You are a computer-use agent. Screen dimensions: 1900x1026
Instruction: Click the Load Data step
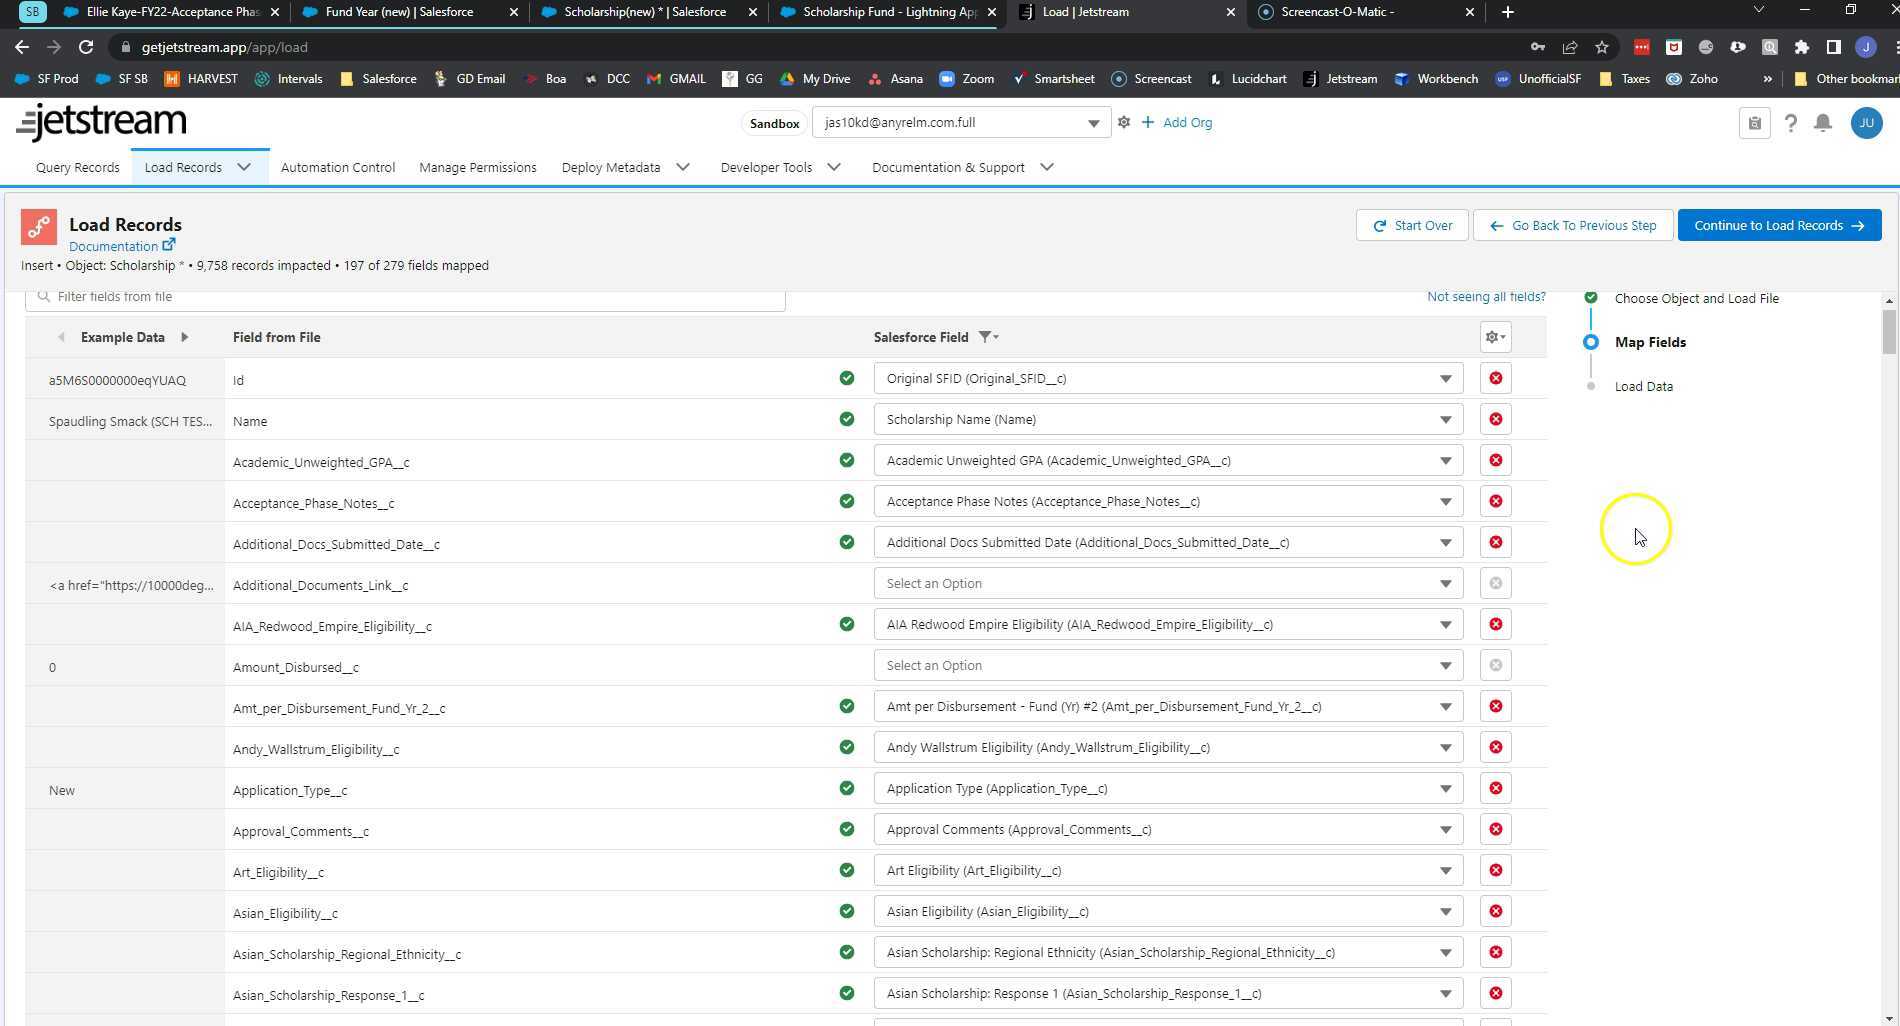pyautogui.click(x=1643, y=387)
